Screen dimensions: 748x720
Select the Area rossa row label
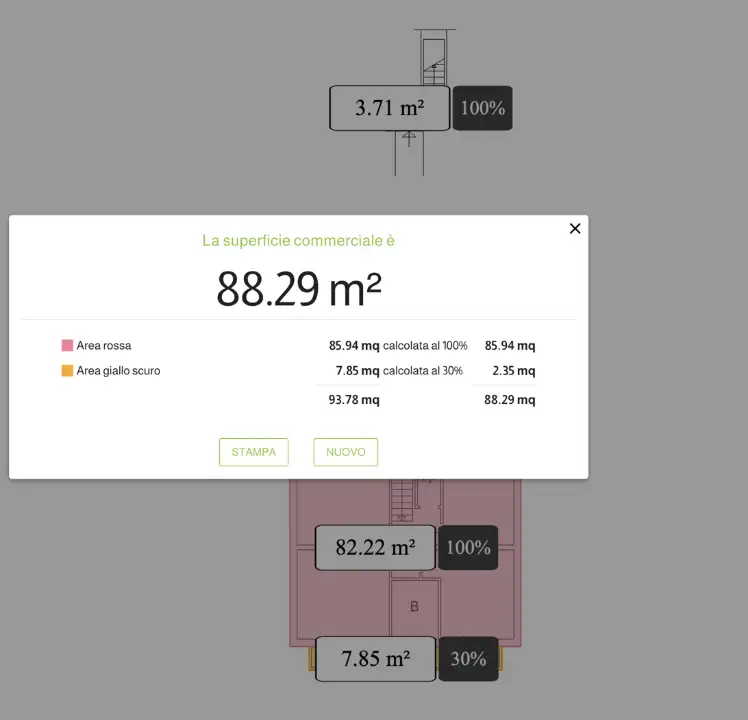click(104, 346)
